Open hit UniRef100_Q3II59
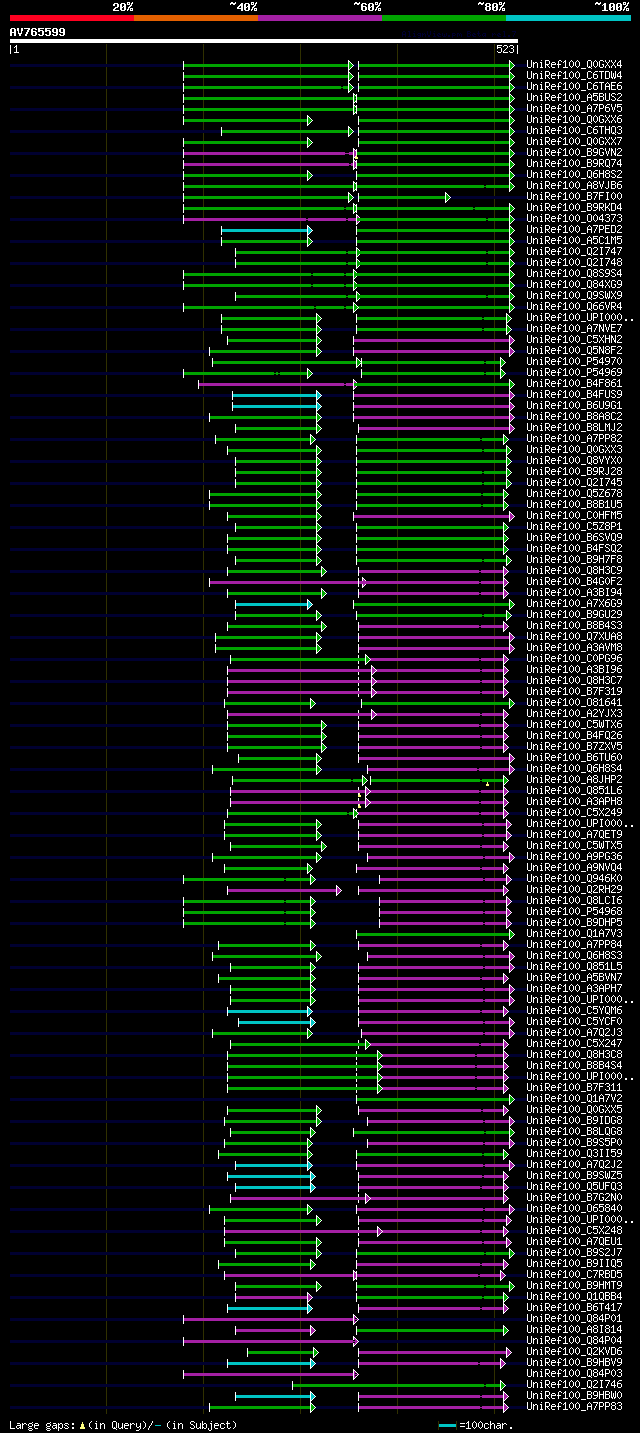 pyautogui.click(x=574, y=1153)
